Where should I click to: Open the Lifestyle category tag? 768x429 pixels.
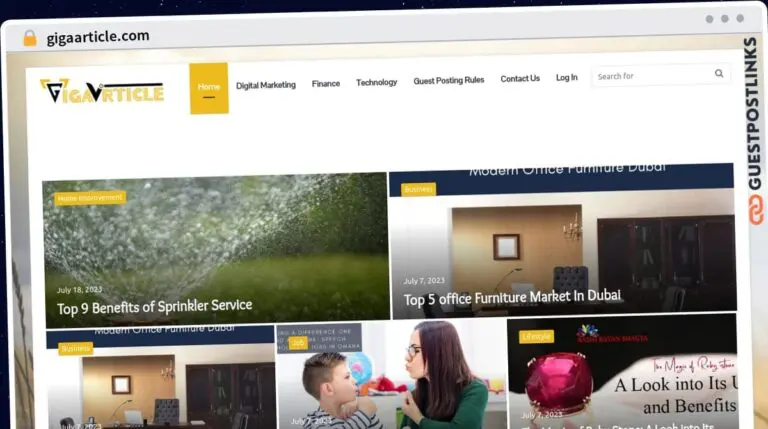click(x=536, y=336)
